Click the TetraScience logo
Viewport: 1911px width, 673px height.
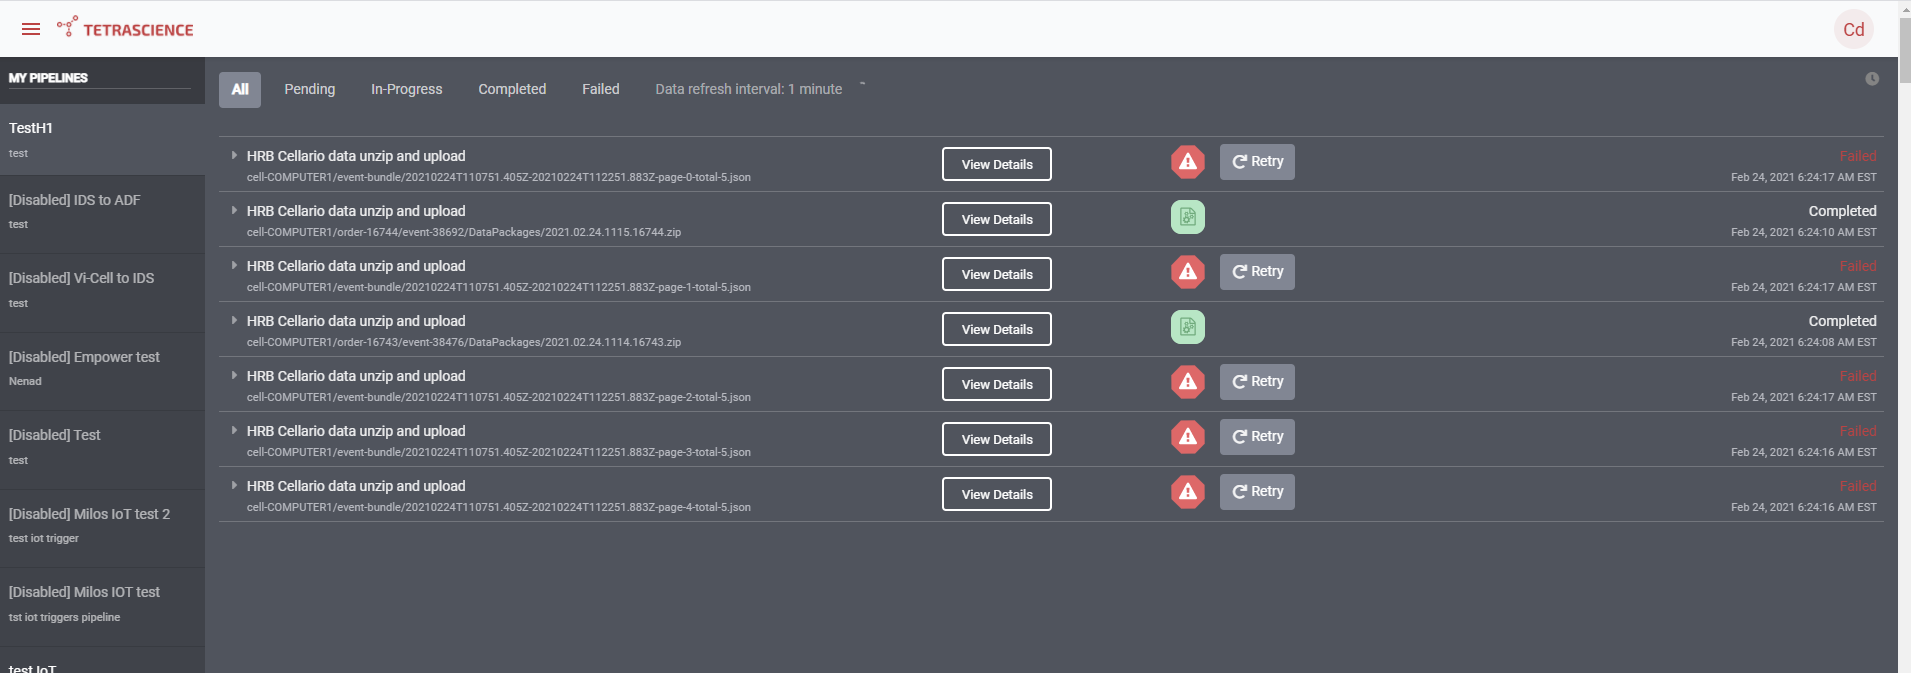tap(125, 28)
